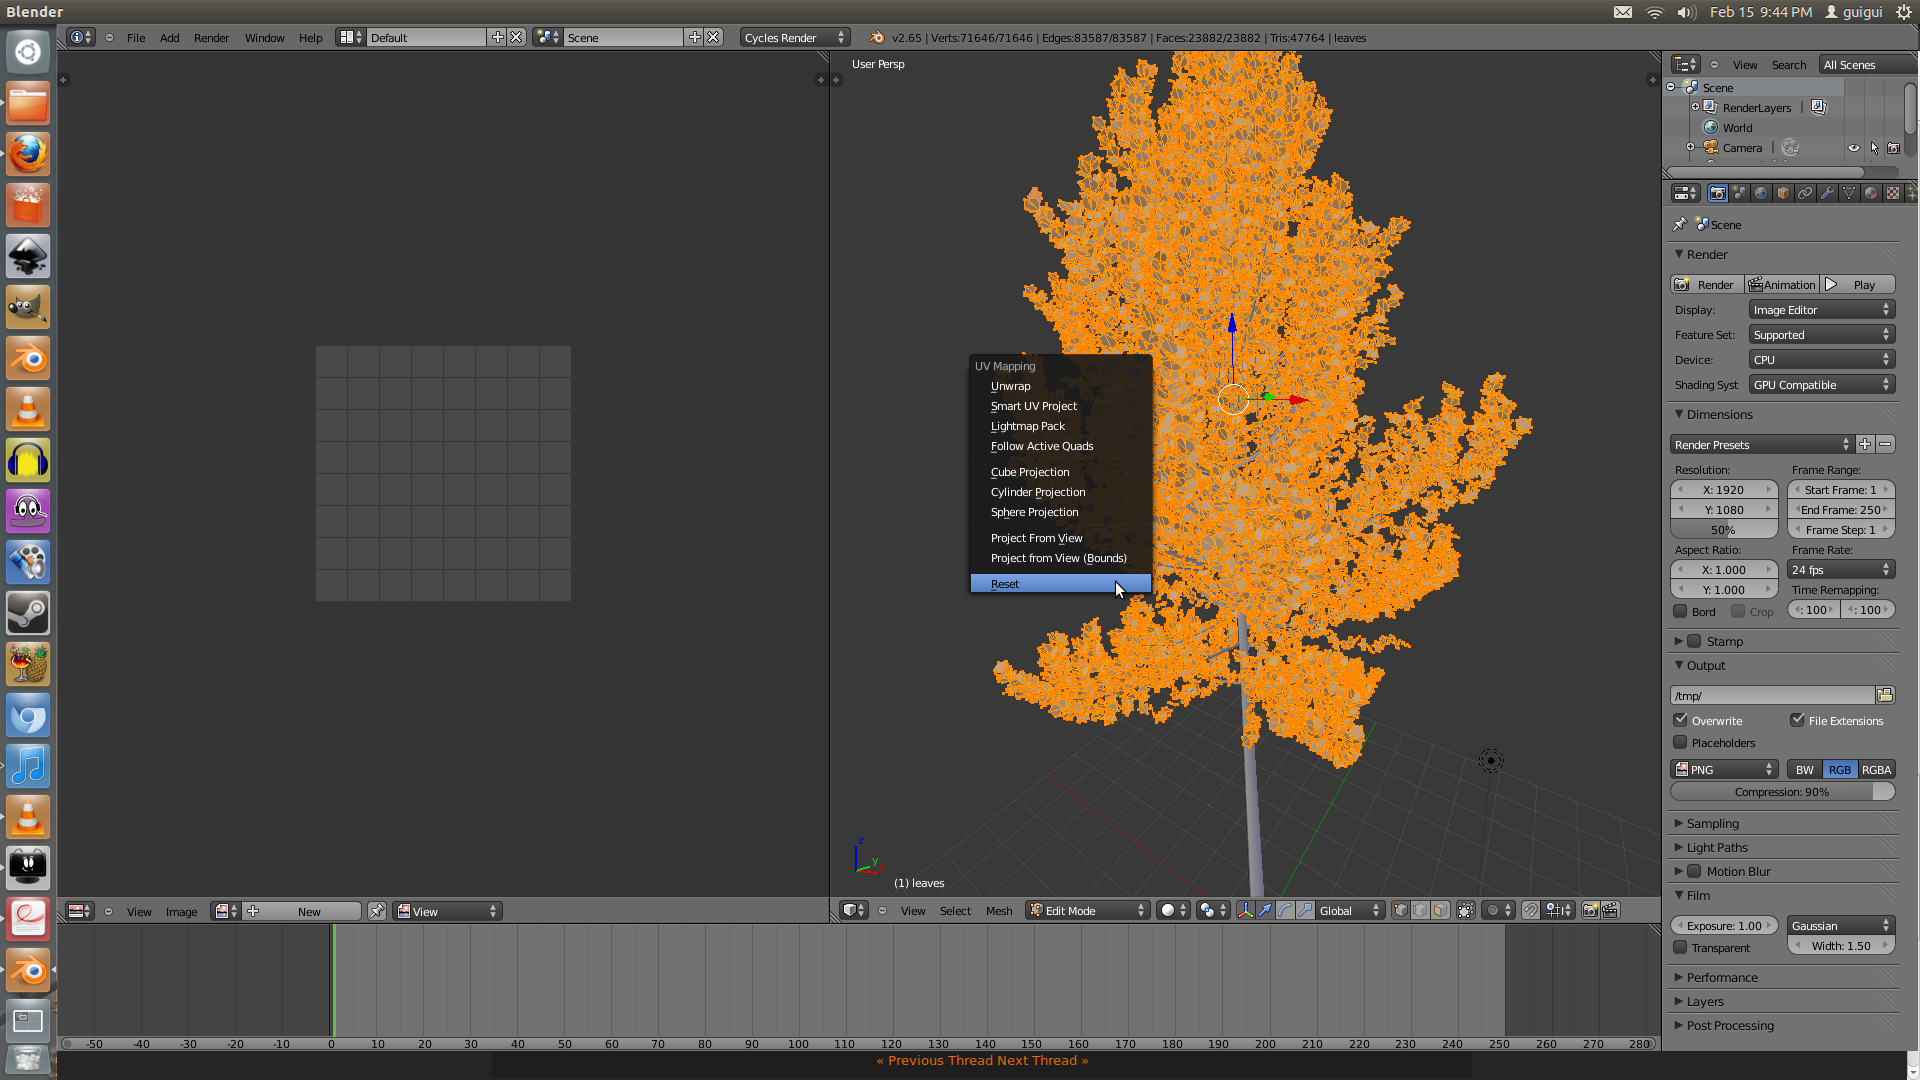Open the Render properties camera tab
Screen dimensions: 1920x1080
pos(1718,193)
